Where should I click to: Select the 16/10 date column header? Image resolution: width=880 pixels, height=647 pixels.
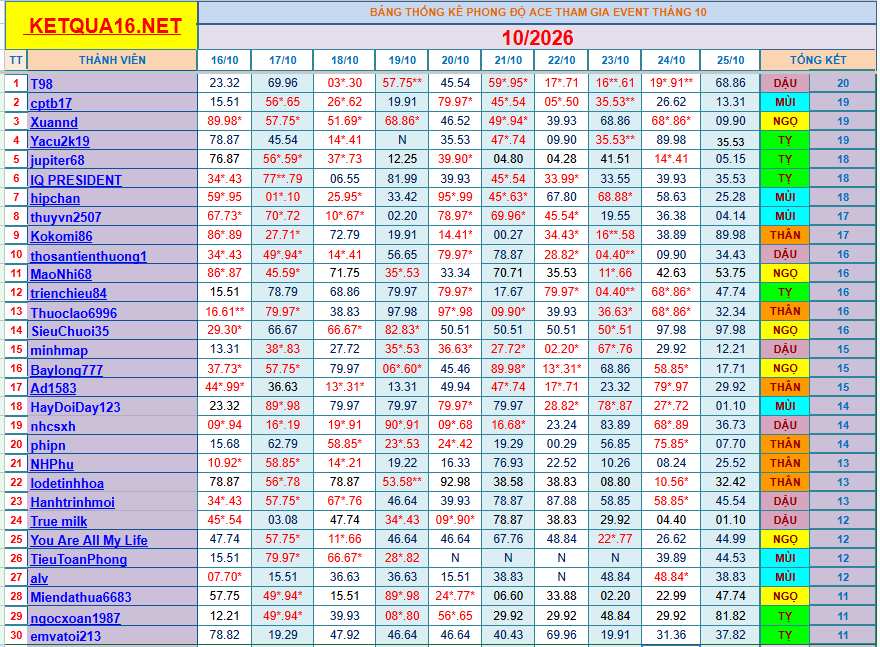[224, 60]
